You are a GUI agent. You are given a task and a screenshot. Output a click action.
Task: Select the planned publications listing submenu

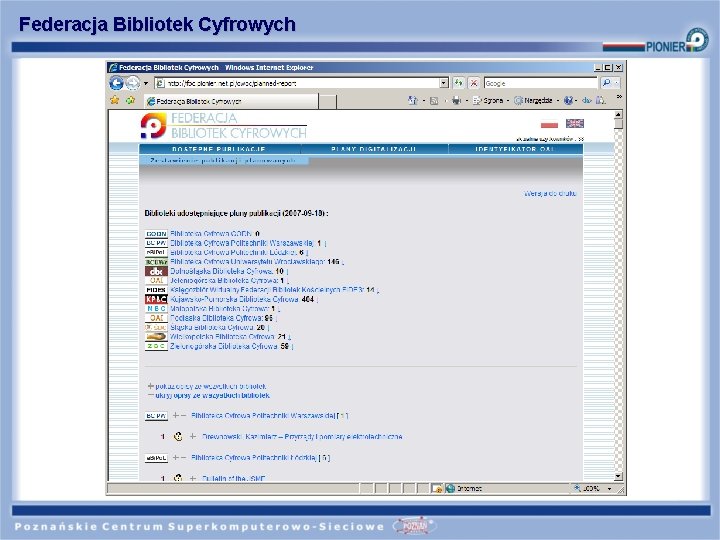[x=223, y=160]
